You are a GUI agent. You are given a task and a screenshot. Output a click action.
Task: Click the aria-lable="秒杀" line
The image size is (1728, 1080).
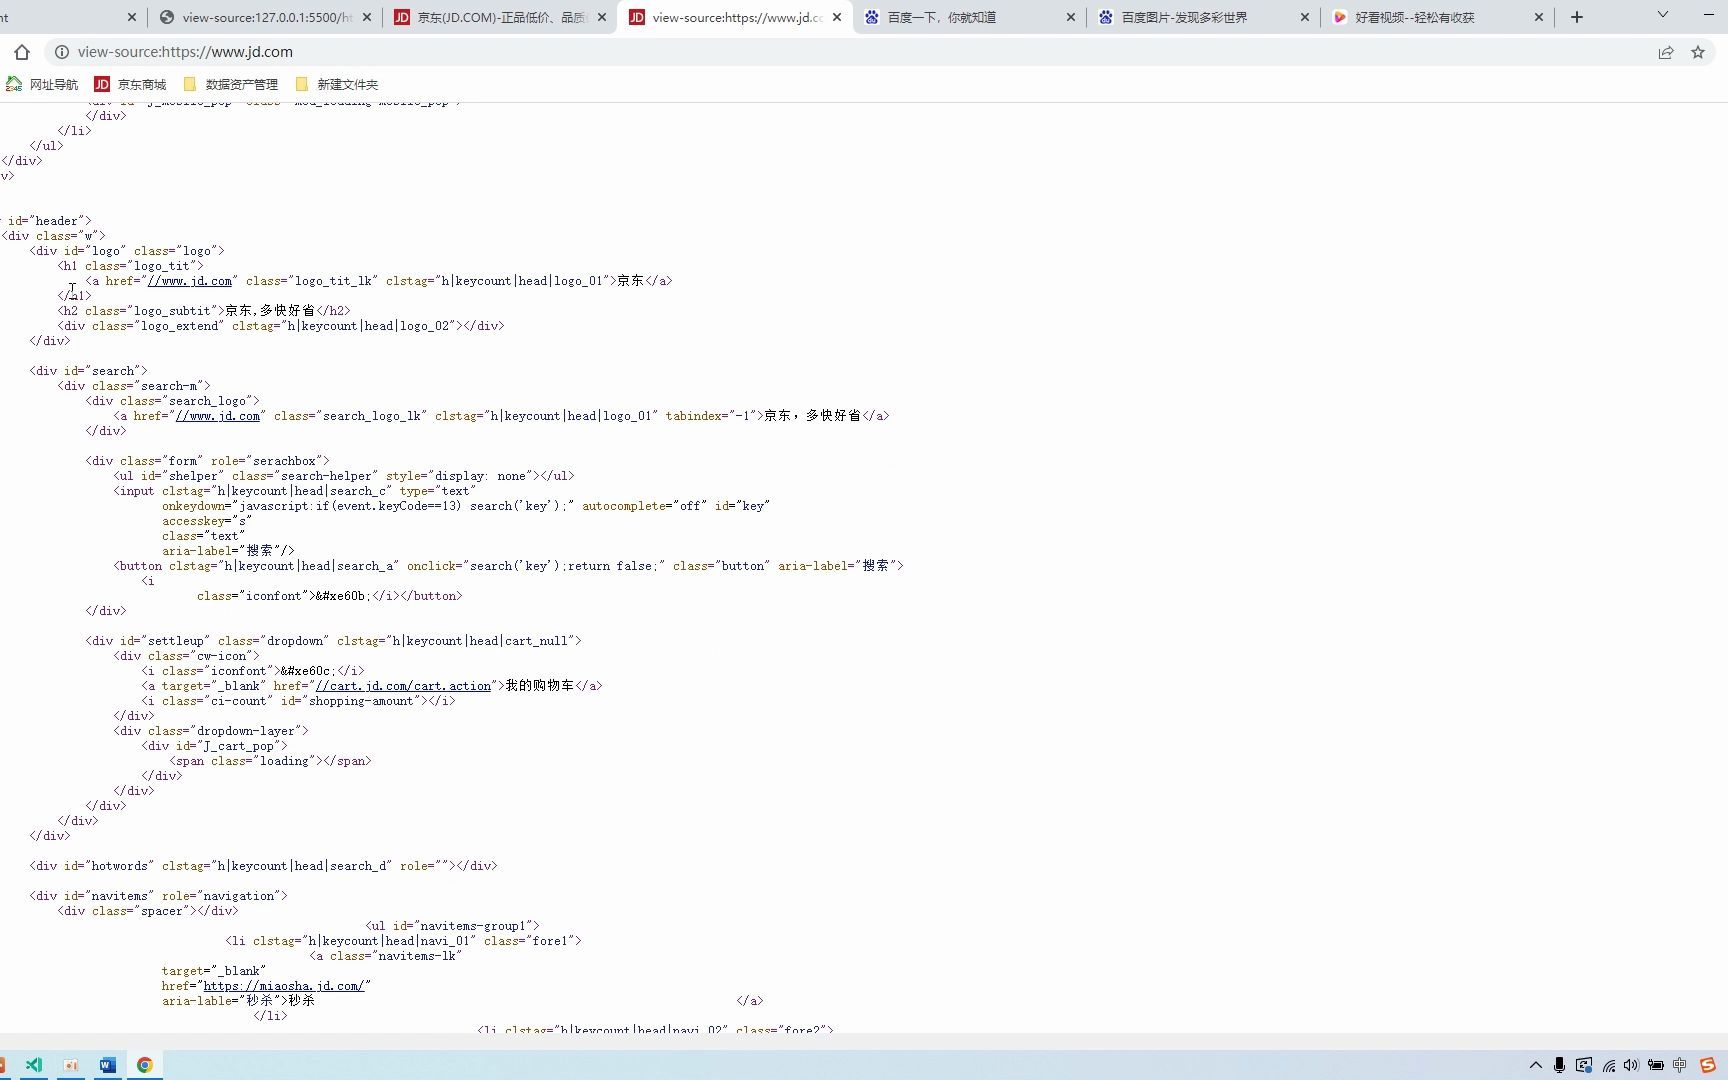238,1001
